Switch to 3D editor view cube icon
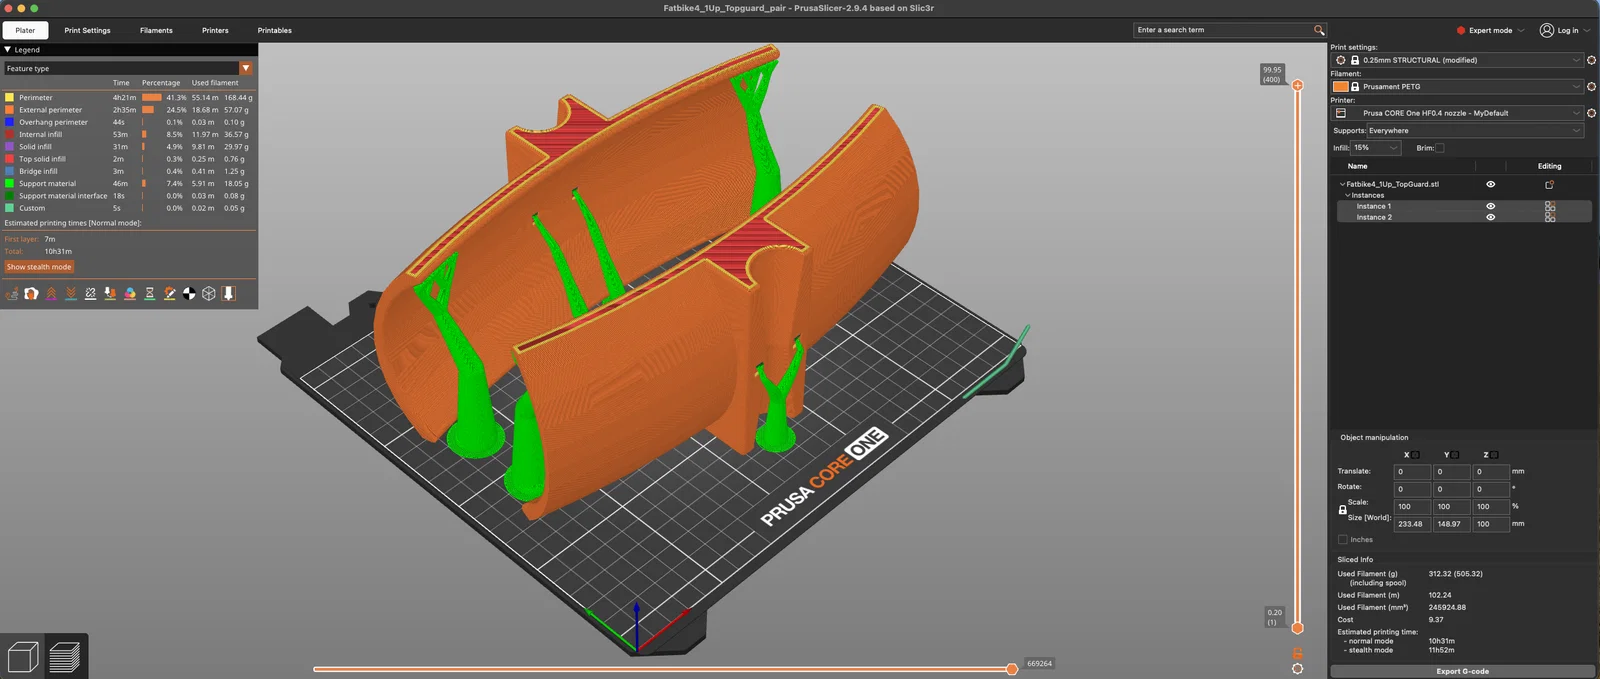 (22, 657)
